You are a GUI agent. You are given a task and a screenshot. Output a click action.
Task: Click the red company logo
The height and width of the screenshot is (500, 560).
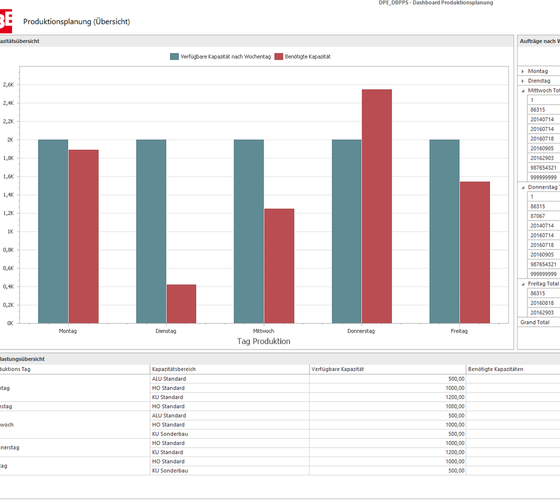coord(6,21)
